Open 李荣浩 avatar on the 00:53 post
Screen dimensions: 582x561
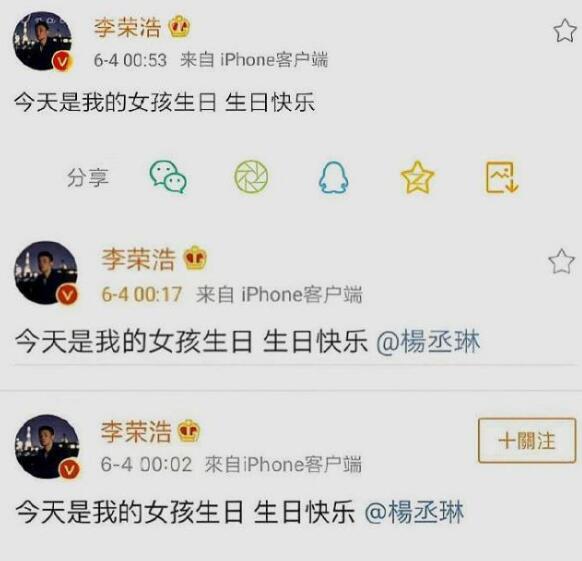pyautogui.click(x=43, y=41)
